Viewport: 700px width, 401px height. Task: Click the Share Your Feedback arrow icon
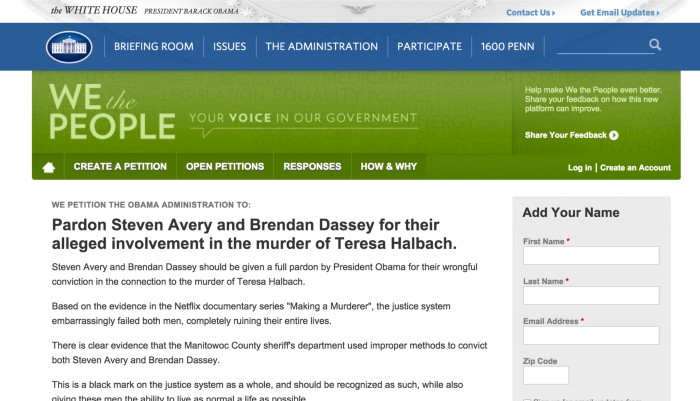[x=614, y=135]
